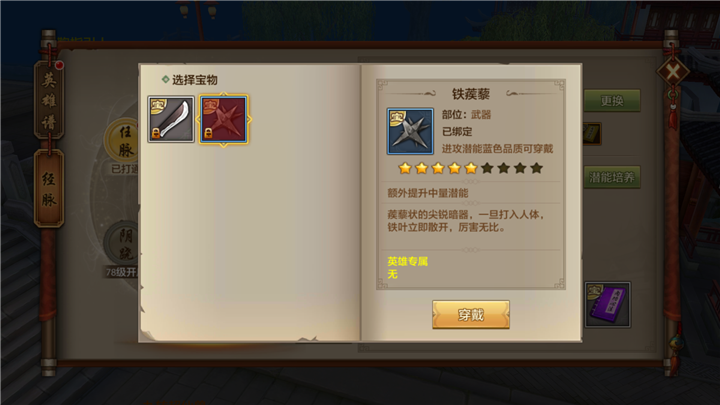Viewport: 720px width, 405px height.
Task: Close the panel with the X diamond
Action: click(673, 72)
